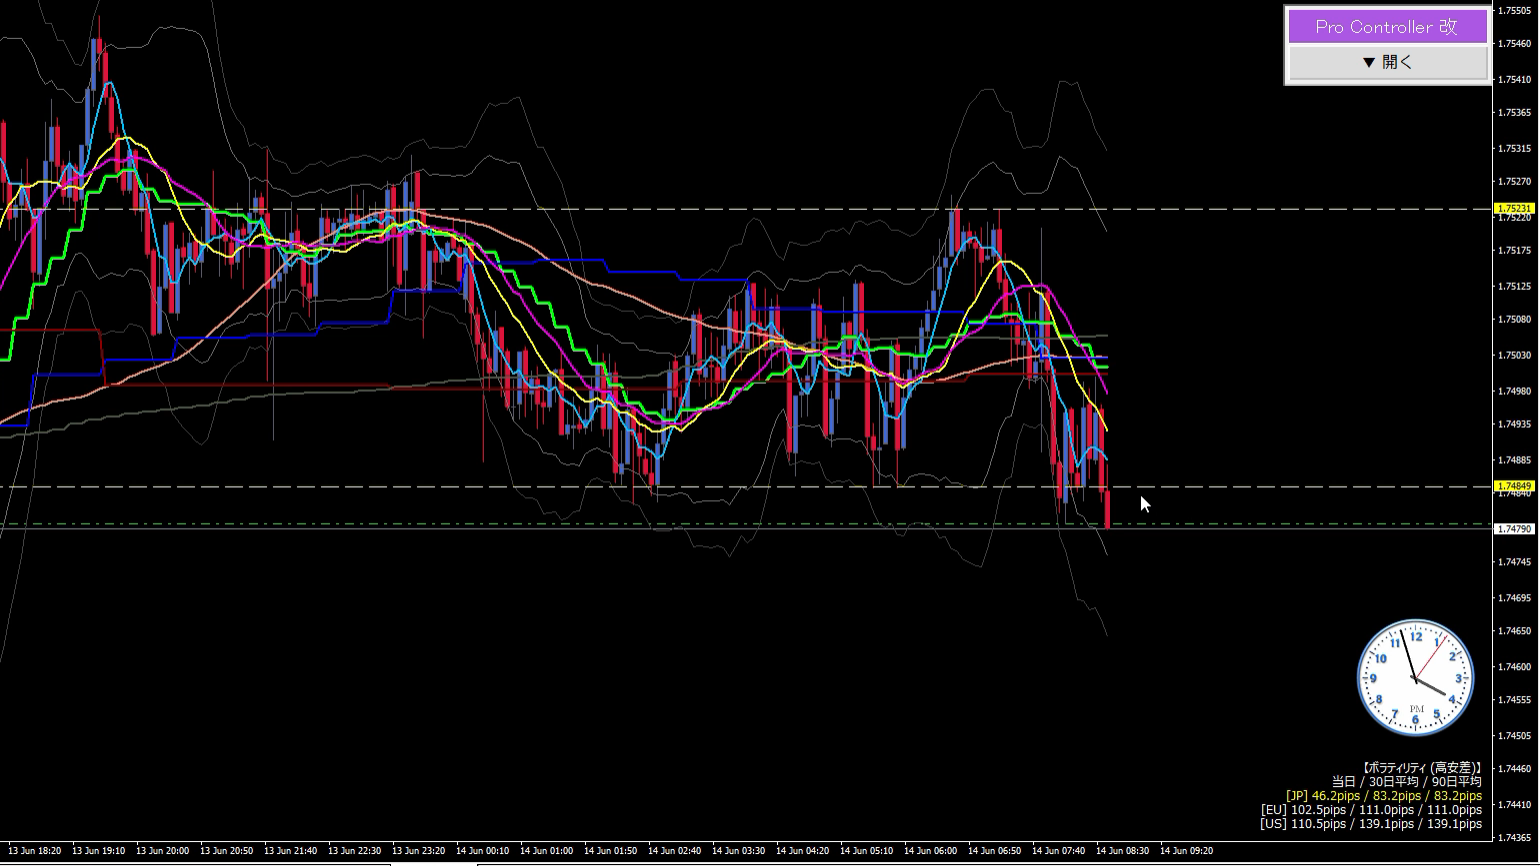Click time label 13 Jun 21:40
Image resolution: width=1540 pixels, height=866 pixels.
tap(291, 851)
